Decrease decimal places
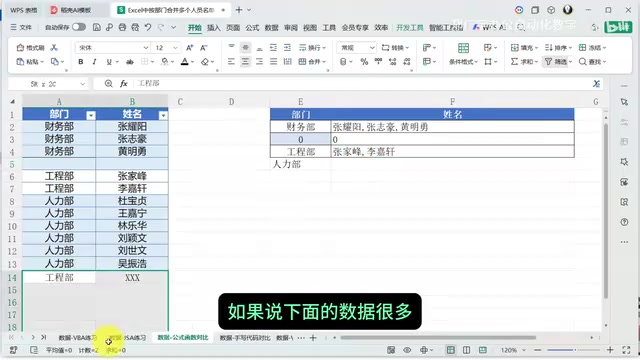Screen dimensions: 640x360 pos(407,62)
